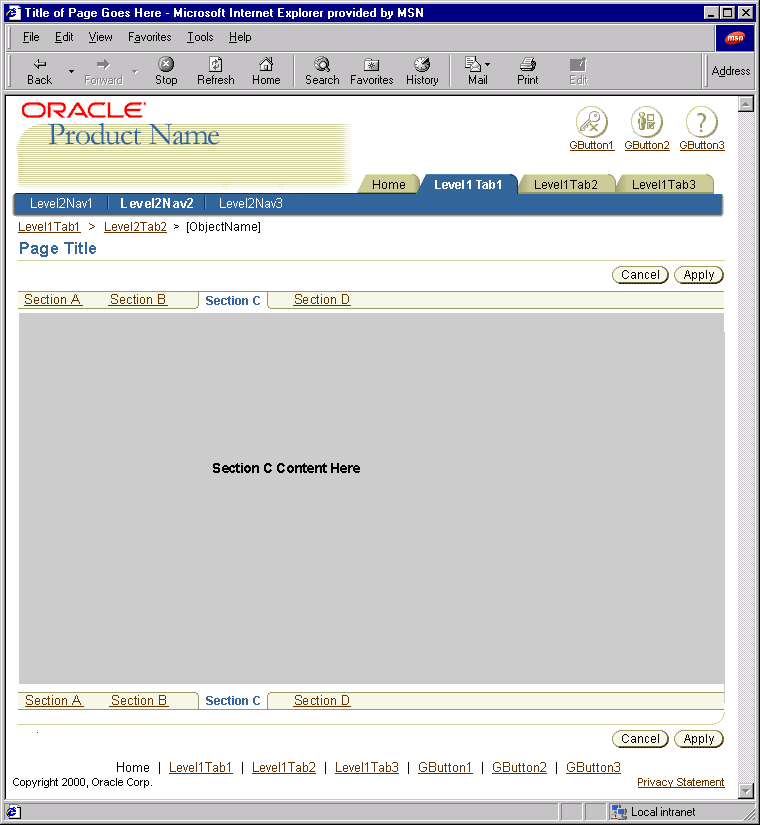Show browsing History from the toolbar
This screenshot has width=760, height=825.
tap(422, 70)
